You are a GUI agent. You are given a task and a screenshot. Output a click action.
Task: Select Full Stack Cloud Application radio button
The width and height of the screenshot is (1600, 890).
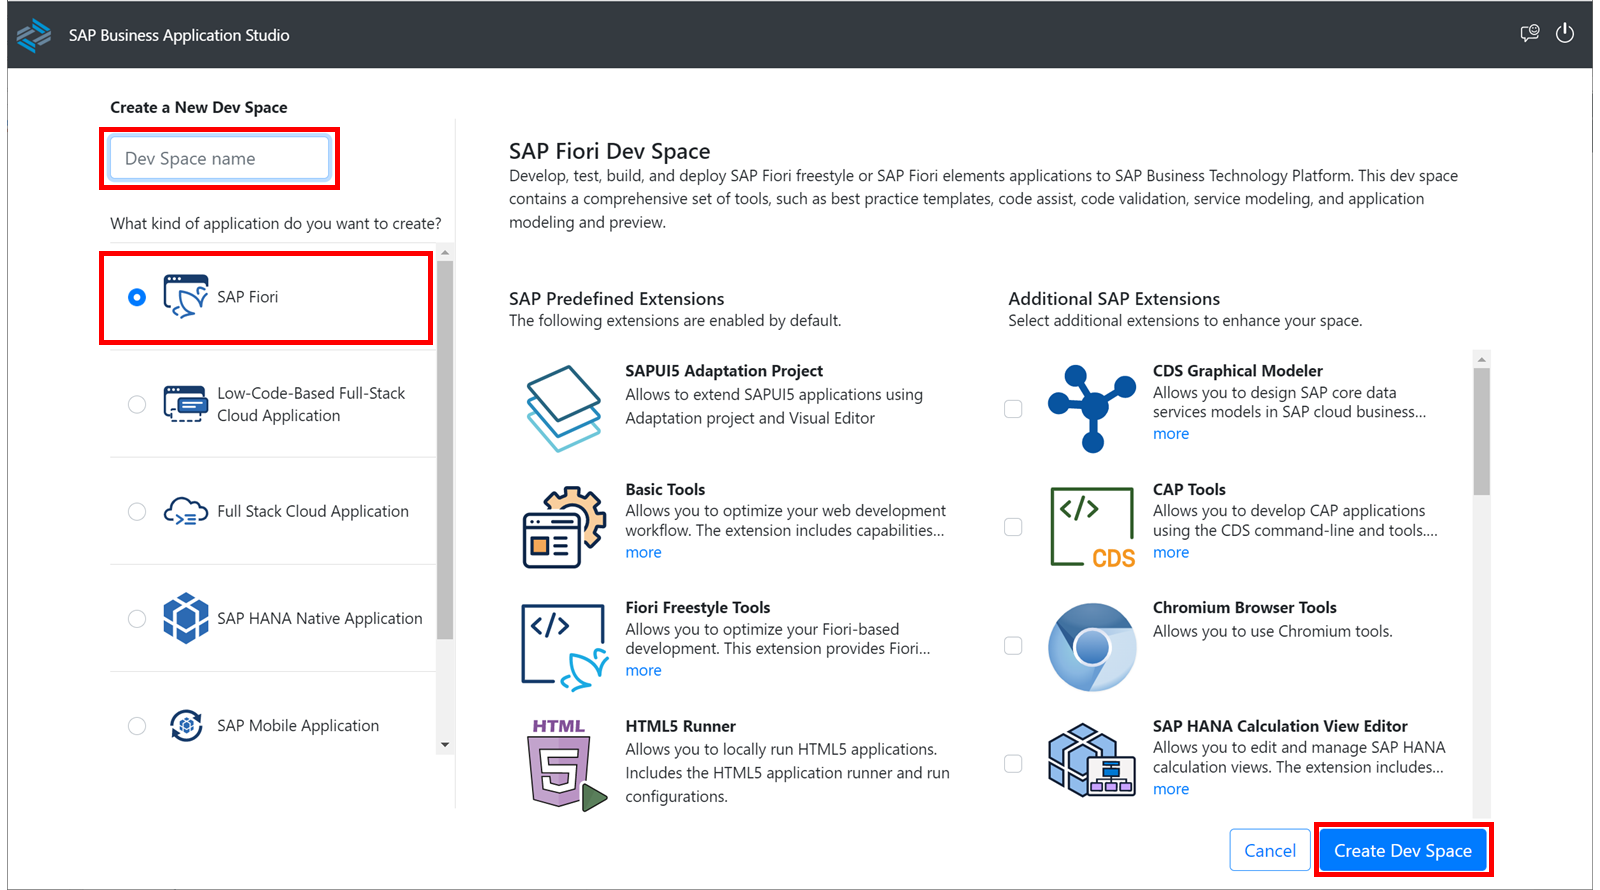pyautogui.click(x=137, y=511)
